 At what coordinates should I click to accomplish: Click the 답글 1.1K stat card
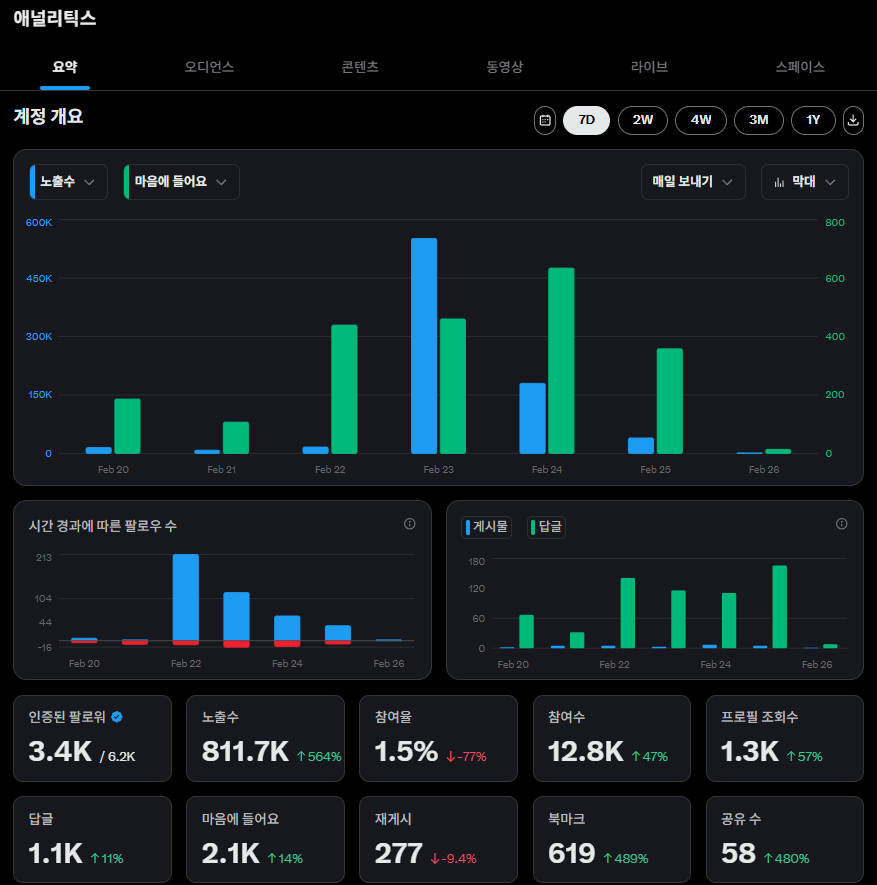[x=93, y=839]
